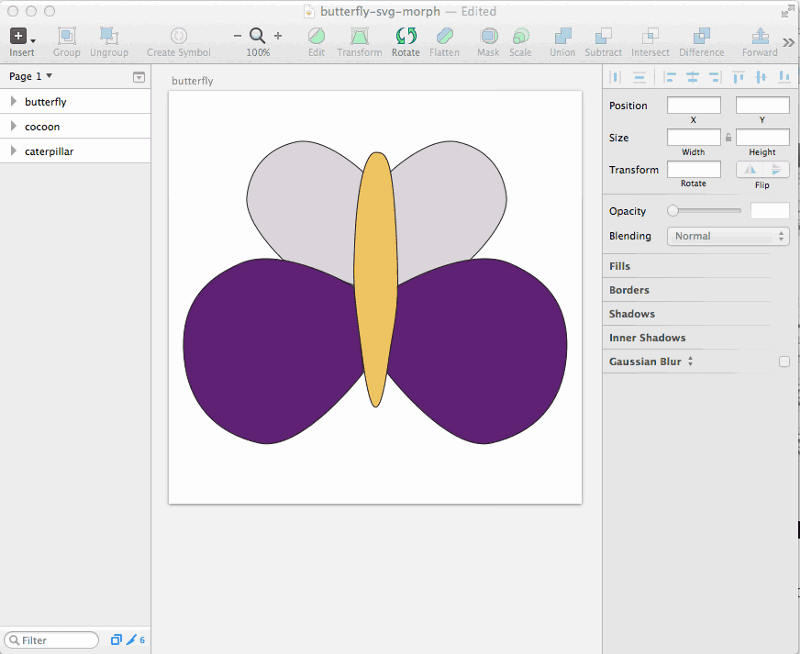
Task: Open the Fills section header
Action: pyautogui.click(x=620, y=266)
